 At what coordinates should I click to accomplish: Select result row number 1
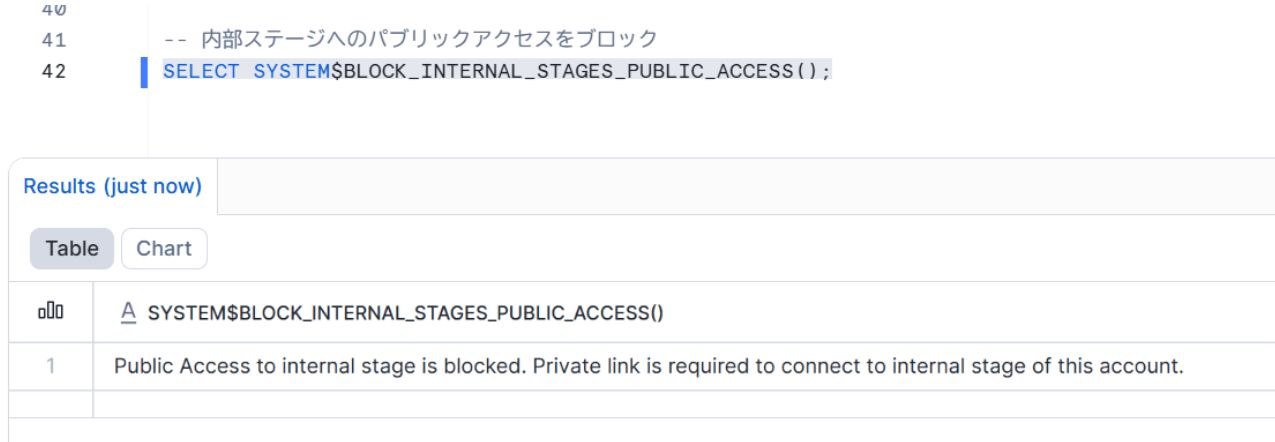[50, 366]
